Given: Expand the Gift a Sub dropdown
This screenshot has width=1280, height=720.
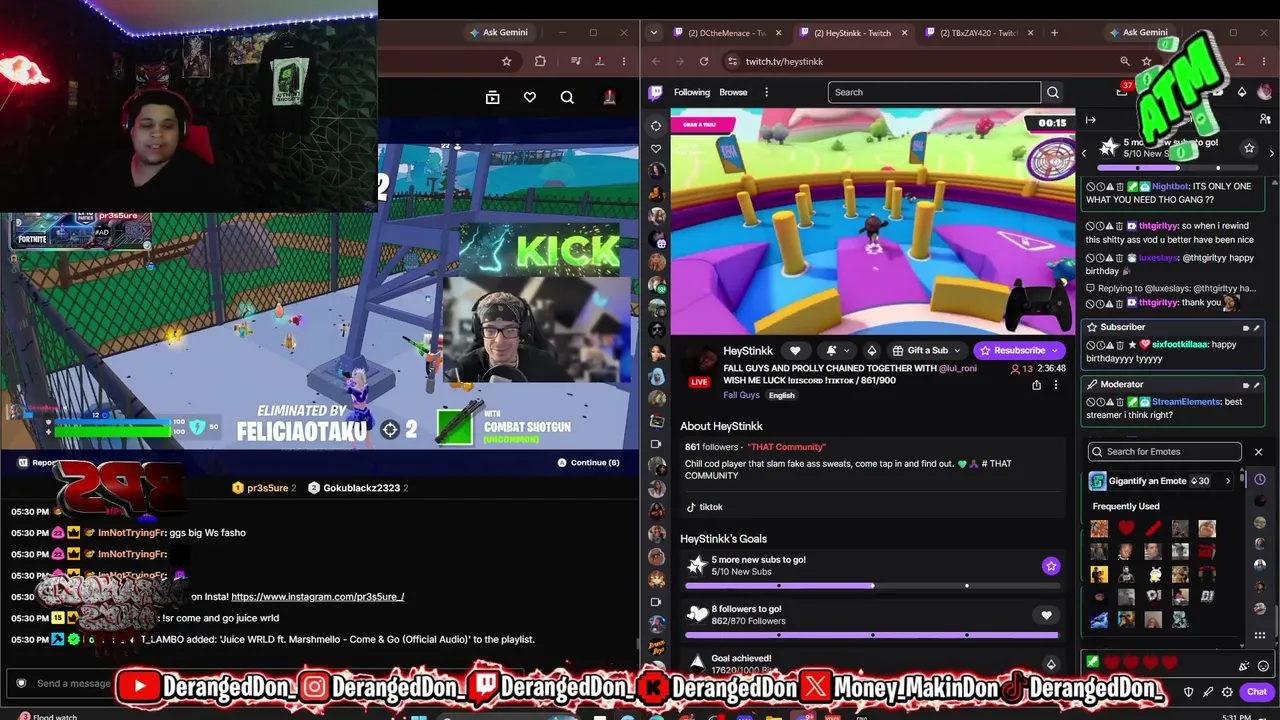Looking at the screenshot, I should point(956,350).
